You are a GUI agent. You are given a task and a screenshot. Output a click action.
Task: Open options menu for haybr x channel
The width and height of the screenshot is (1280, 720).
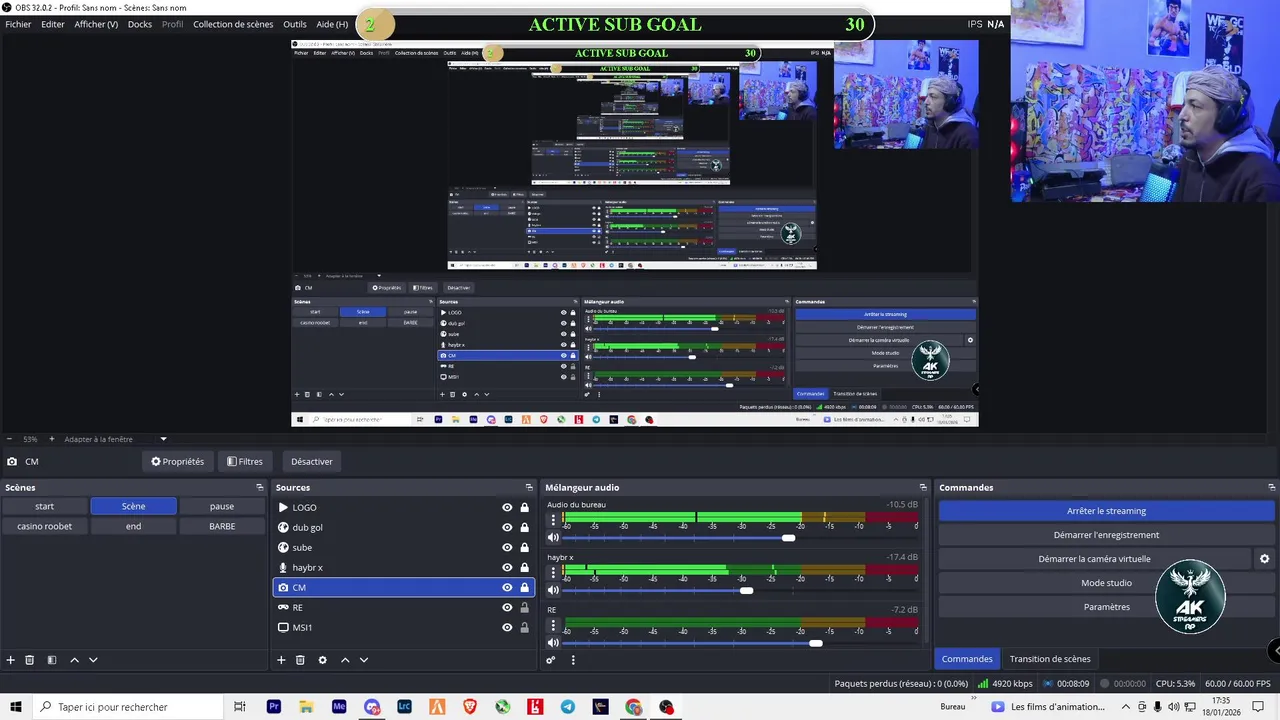tap(553, 572)
